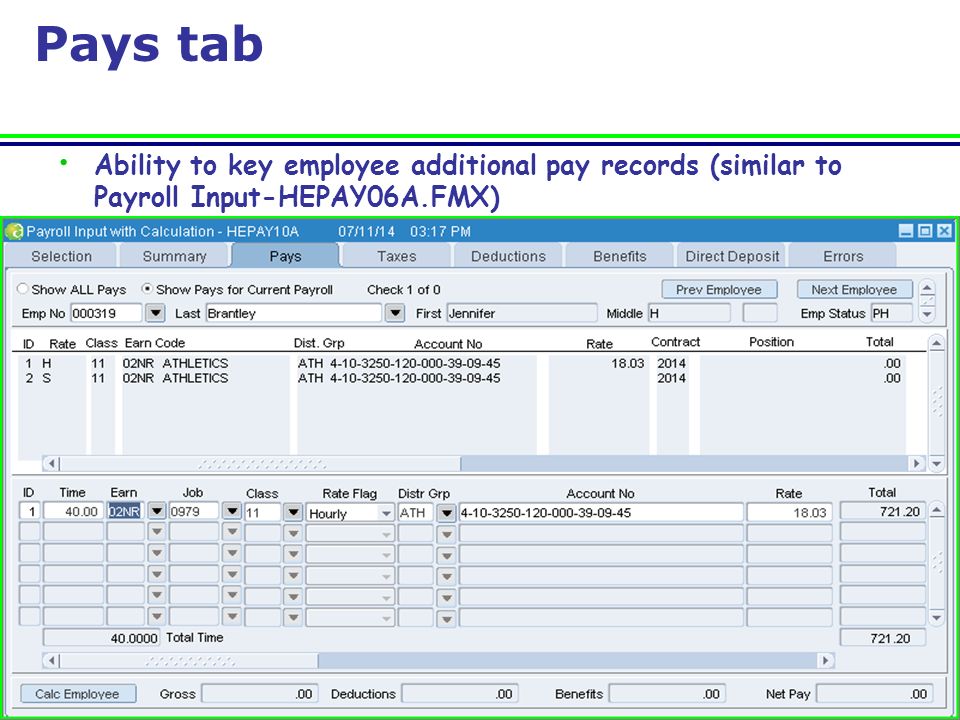This screenshot has width=960, height=720.
Task: Click the down arrow beside Emp Status
Action: pyautogui.click(x=928, y=314)
